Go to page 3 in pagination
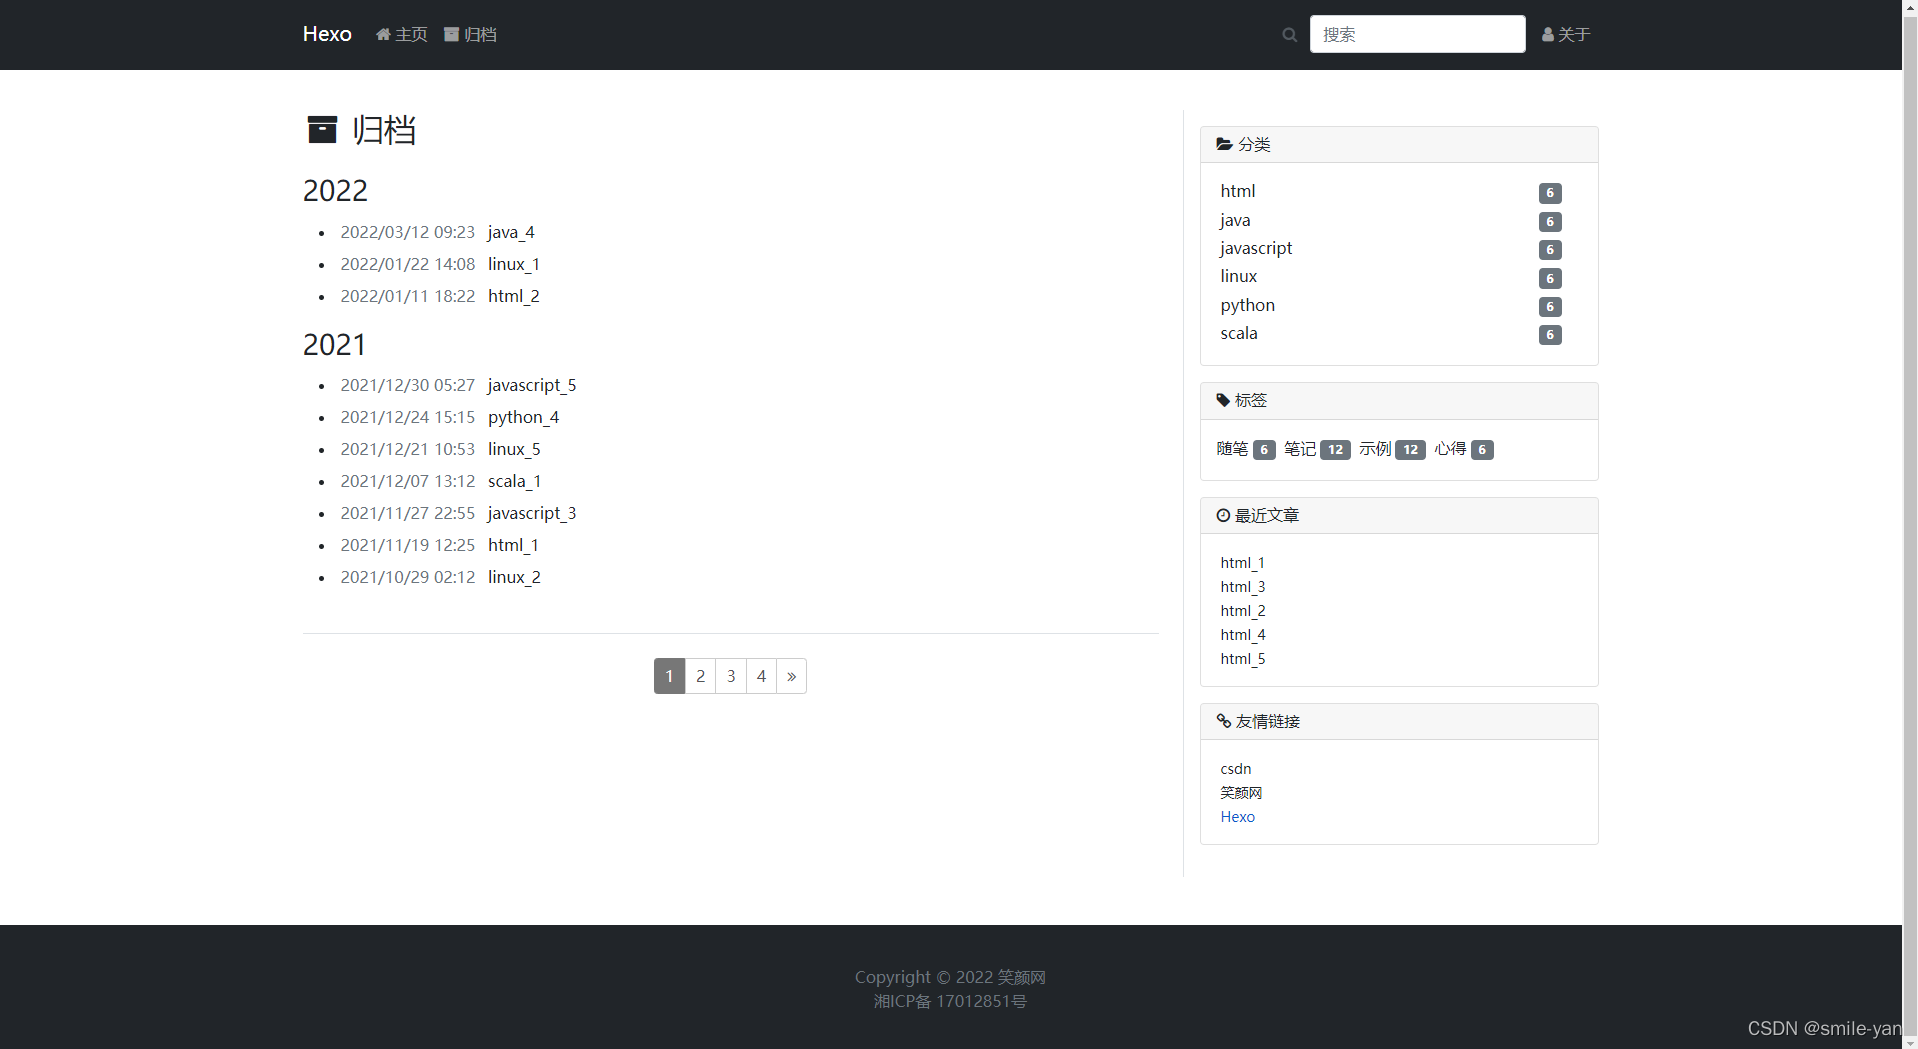 (x=731, y=676)
